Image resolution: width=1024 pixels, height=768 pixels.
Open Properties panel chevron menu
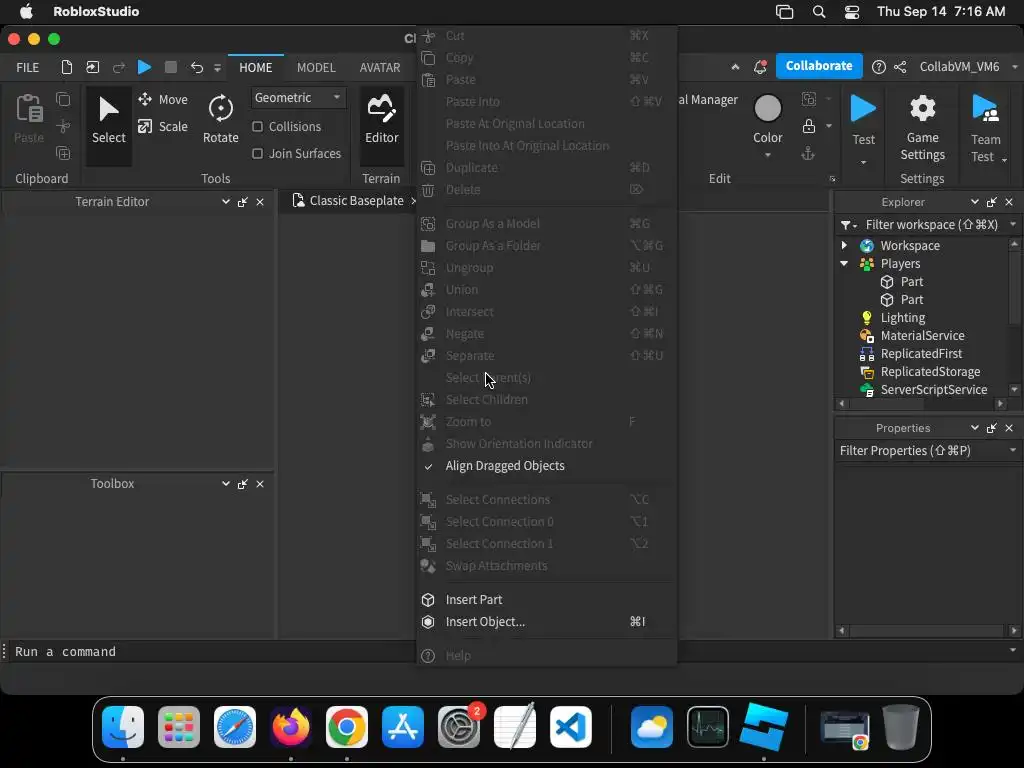pyautogui.click(x=975, y=428)
